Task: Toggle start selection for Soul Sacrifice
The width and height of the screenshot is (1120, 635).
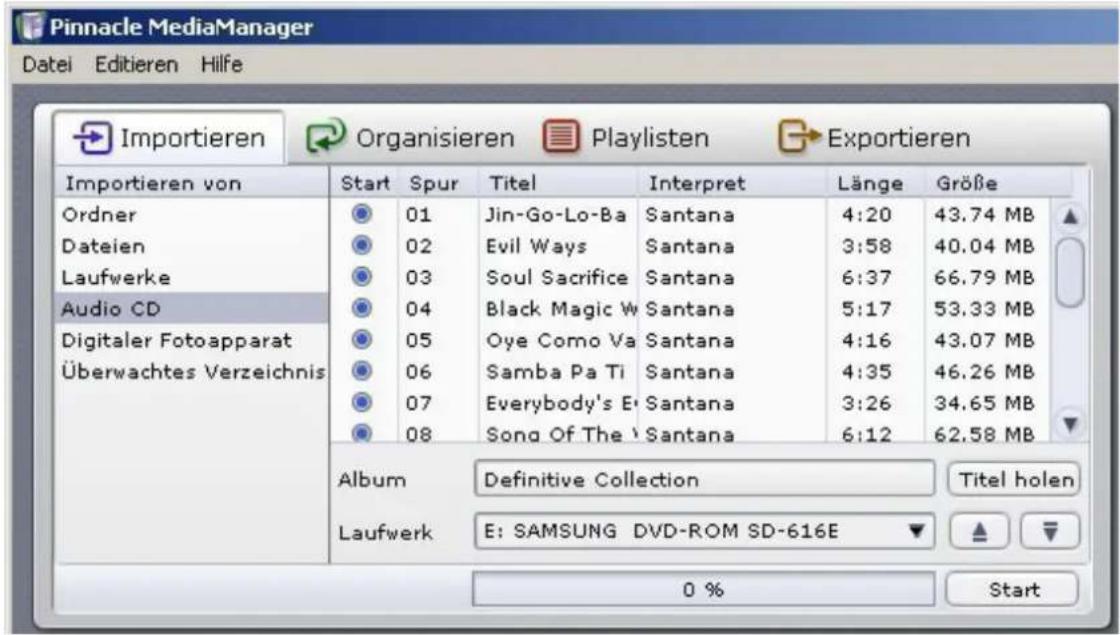Action: click(x=362, y=276)
